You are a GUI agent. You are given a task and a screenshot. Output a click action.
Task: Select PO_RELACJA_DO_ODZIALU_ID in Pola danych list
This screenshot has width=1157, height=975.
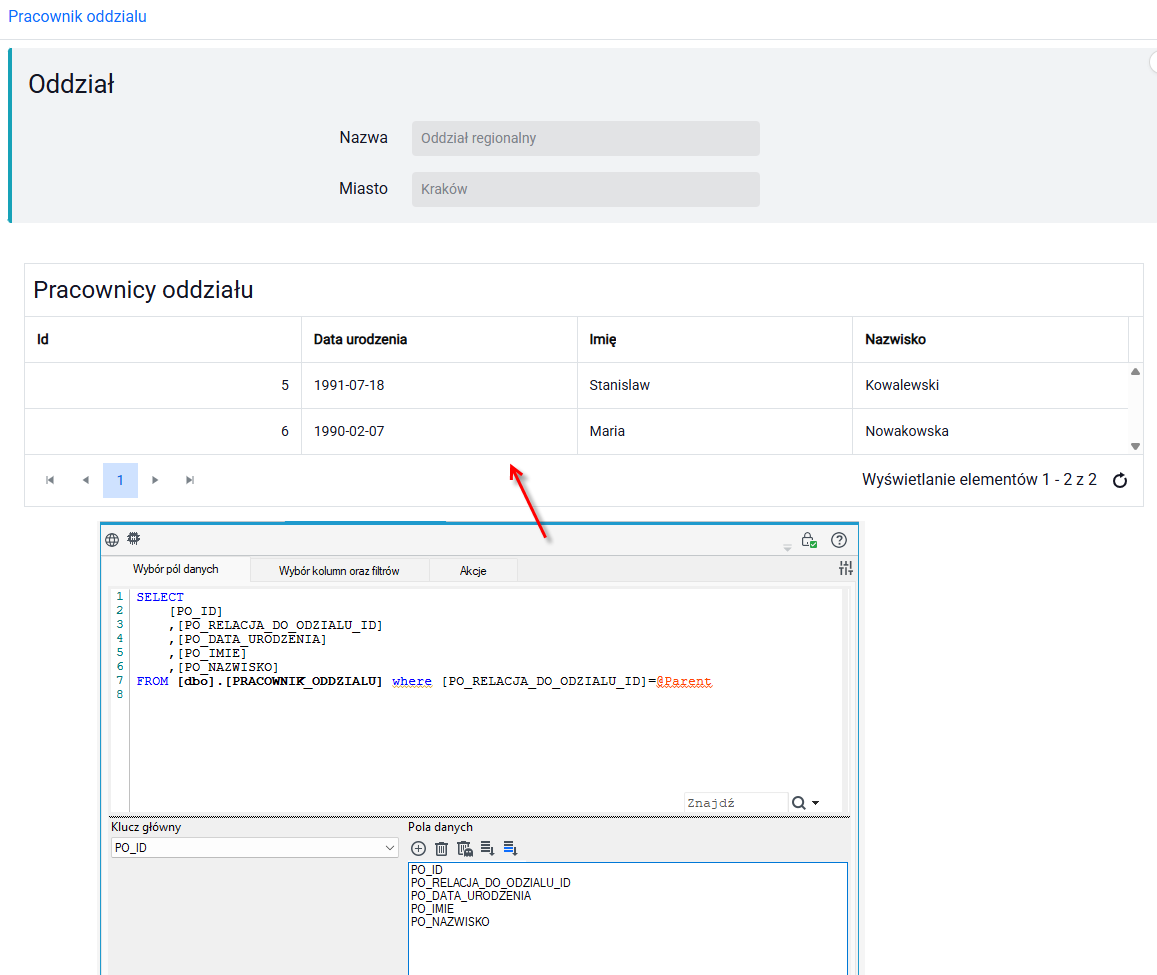point(491,883)
